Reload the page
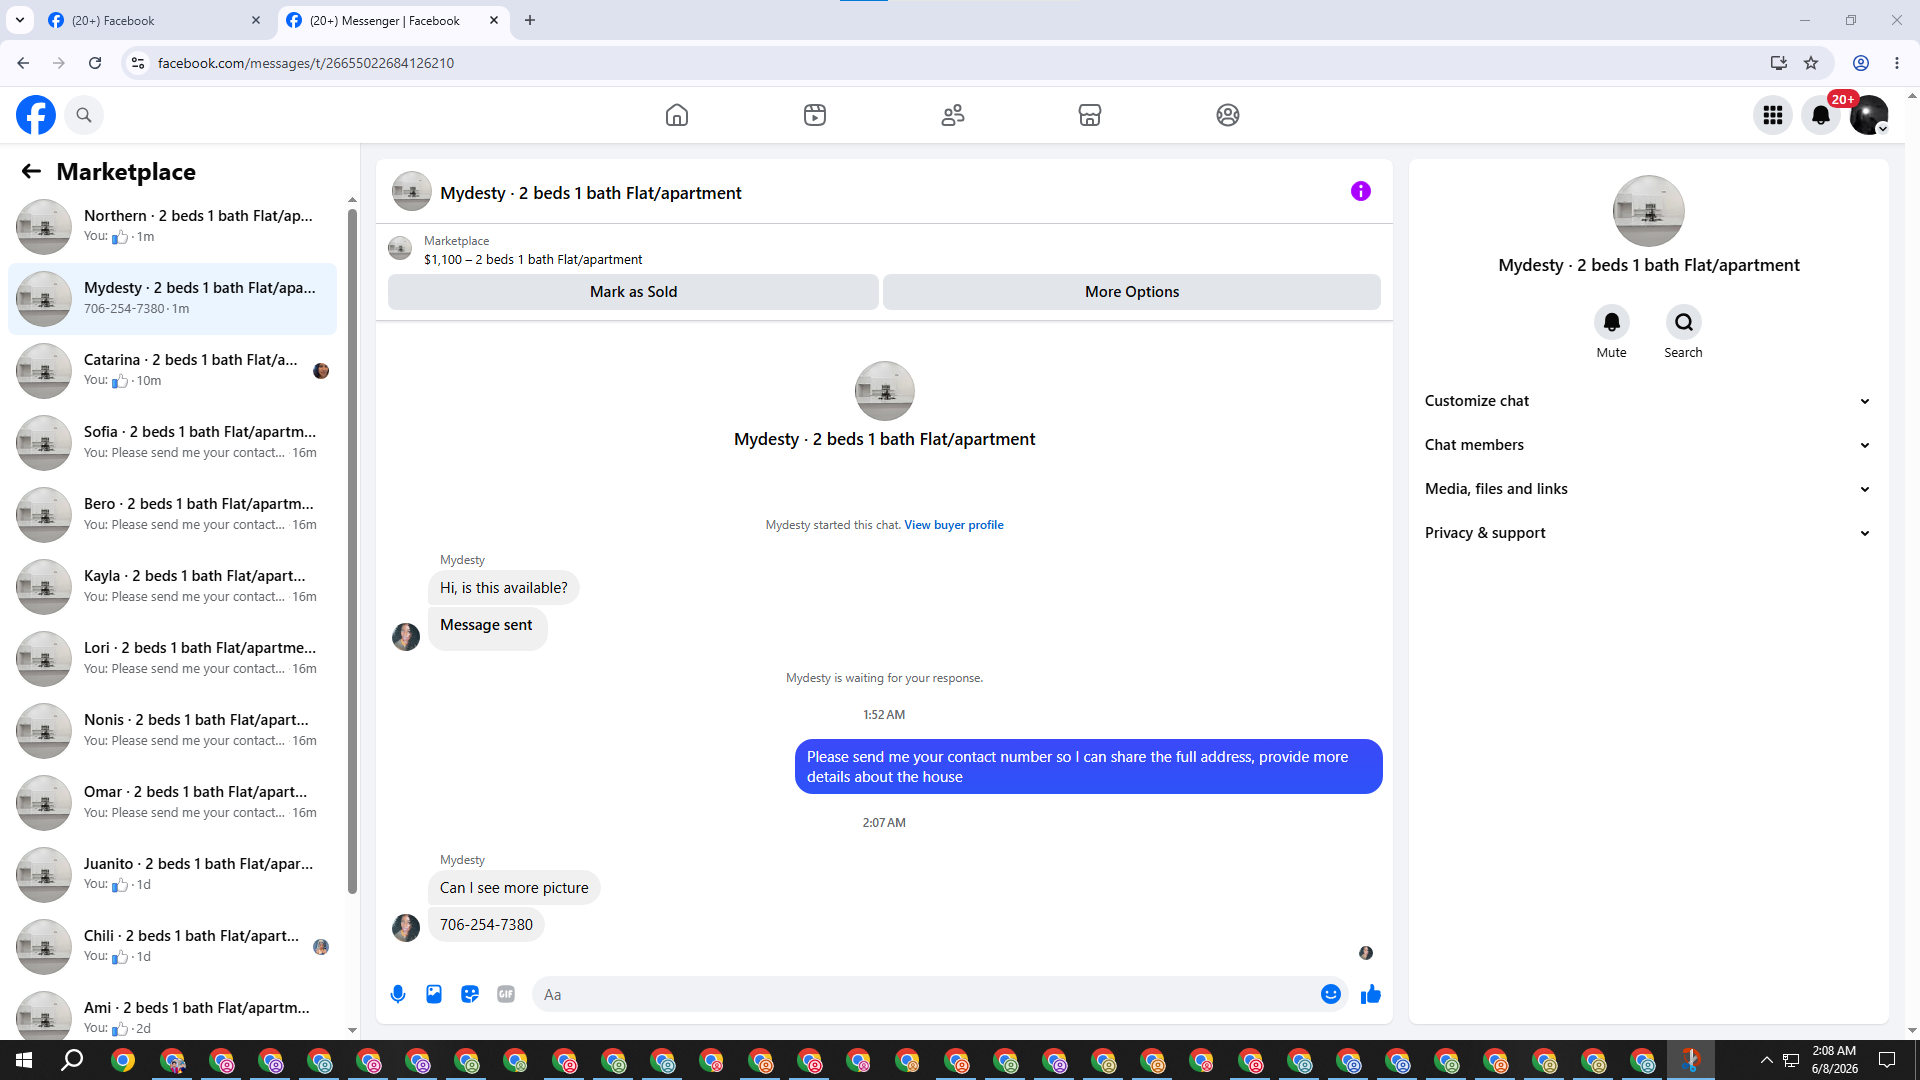The width and height of the screenshot is (1920, 1080). click(x=95, y=63)
